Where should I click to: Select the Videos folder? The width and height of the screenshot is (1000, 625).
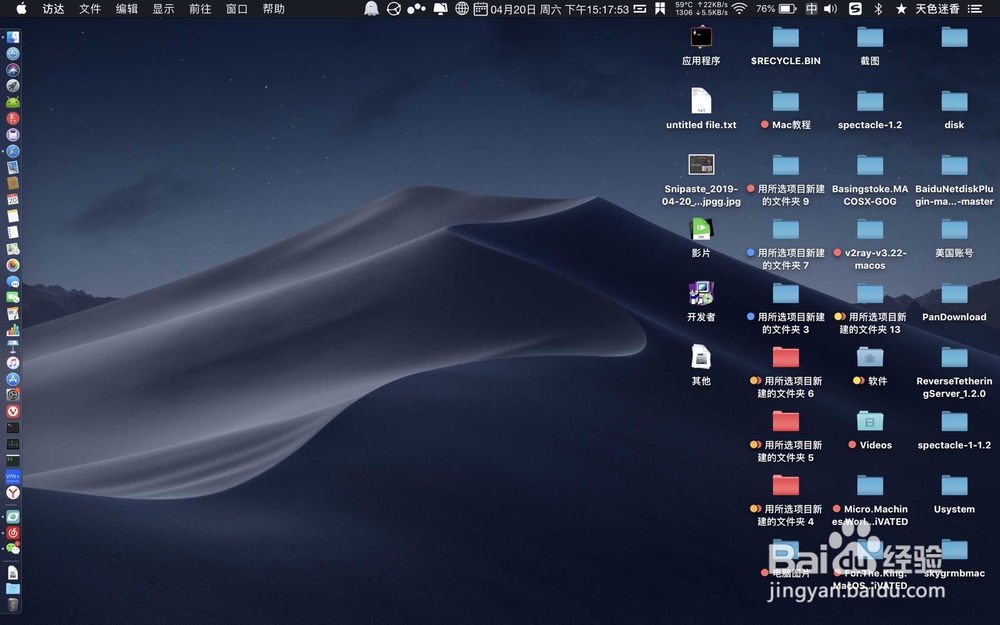(870, 430)
